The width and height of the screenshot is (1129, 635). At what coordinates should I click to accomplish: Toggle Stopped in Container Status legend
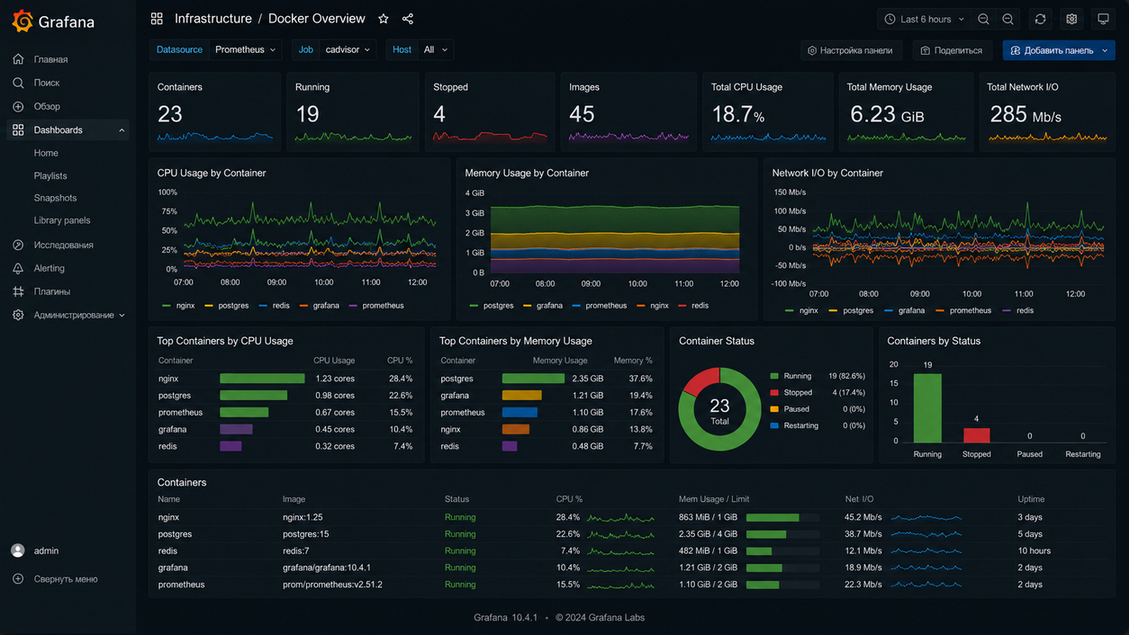pos(791,392)
